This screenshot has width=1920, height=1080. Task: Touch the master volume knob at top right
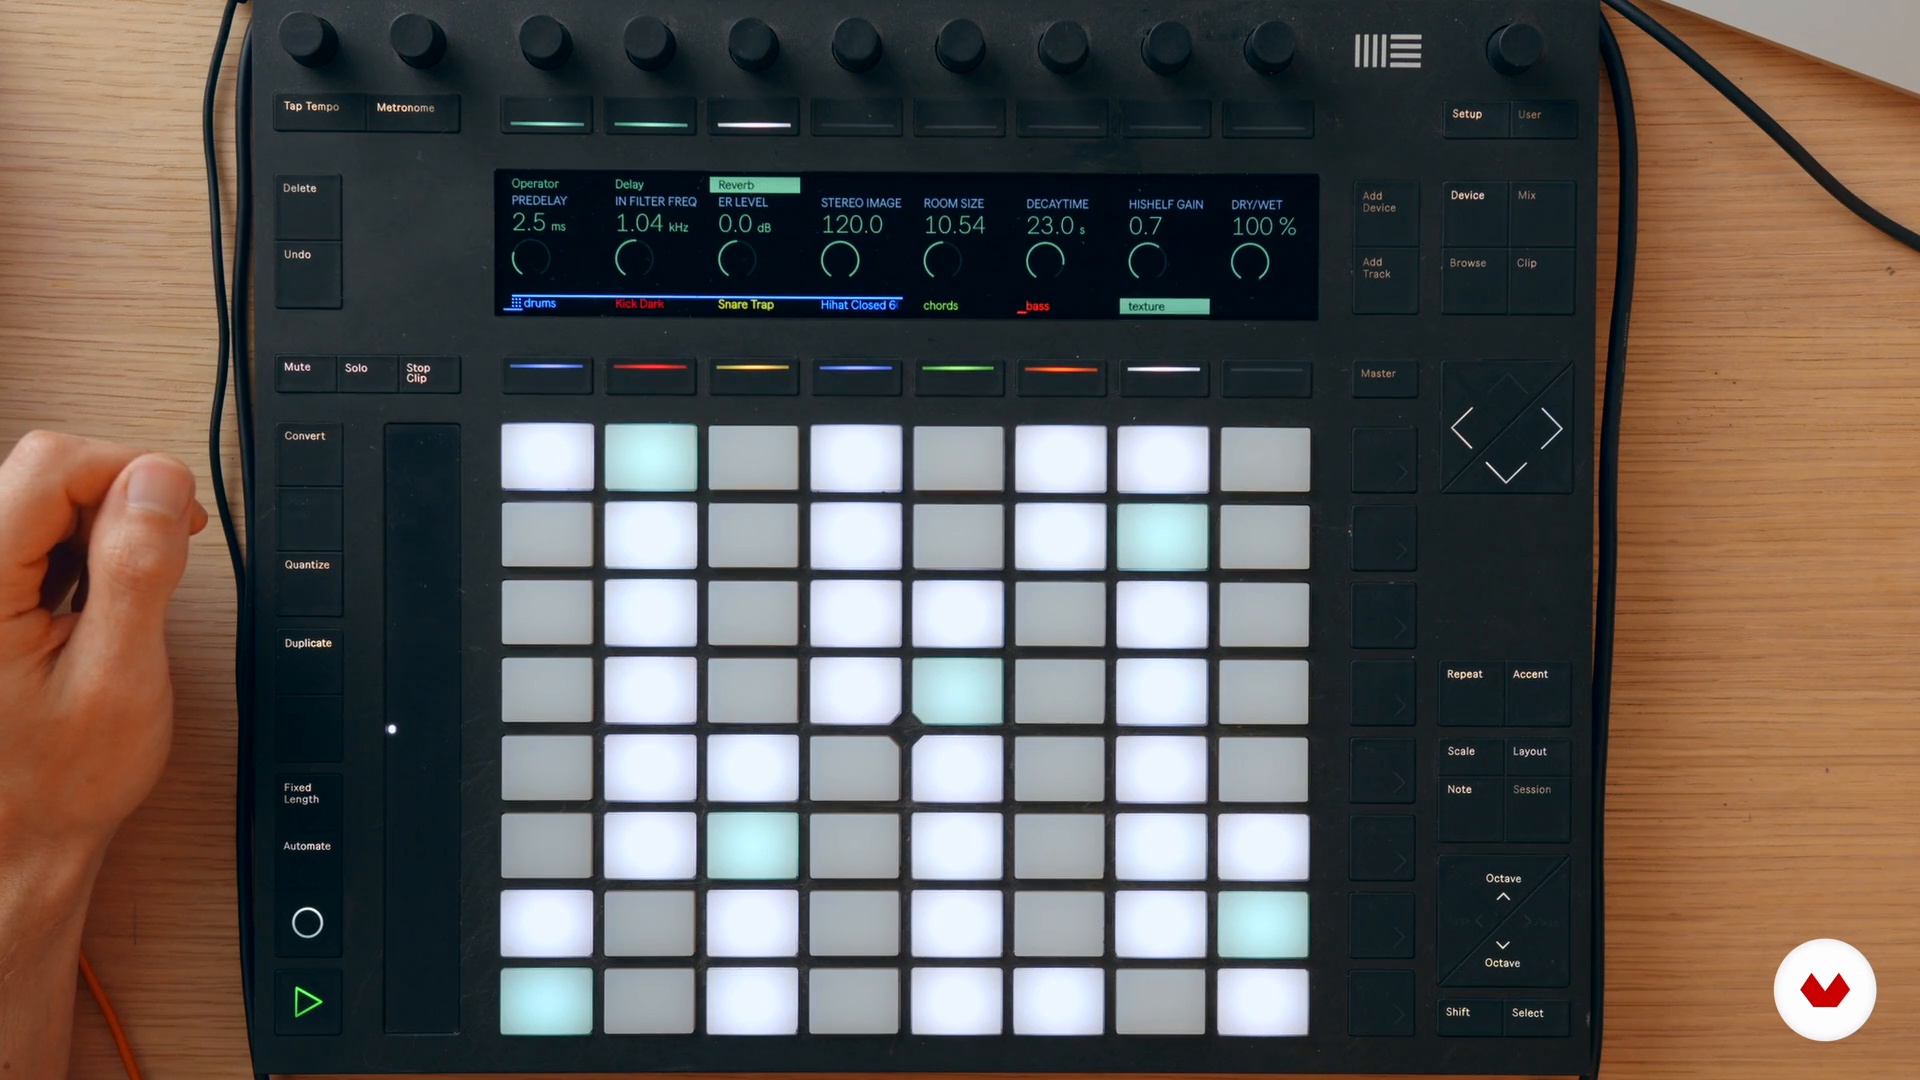click(1515, 46)
